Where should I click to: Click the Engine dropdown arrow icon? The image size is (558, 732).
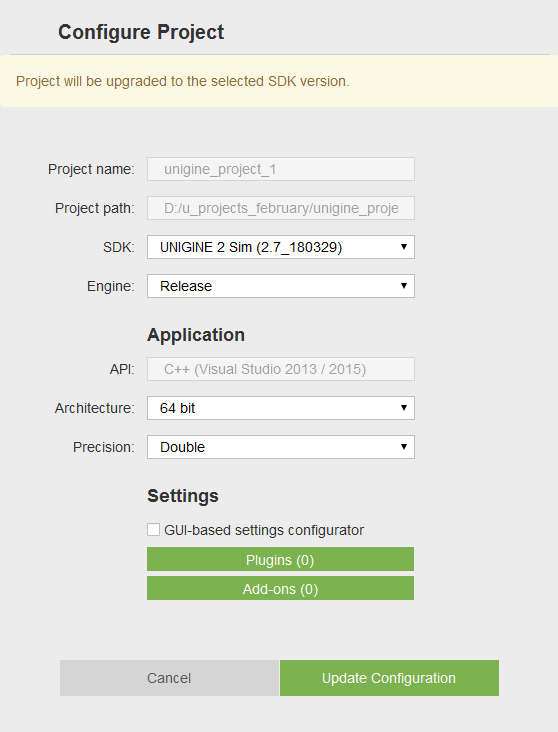(404, 286)
